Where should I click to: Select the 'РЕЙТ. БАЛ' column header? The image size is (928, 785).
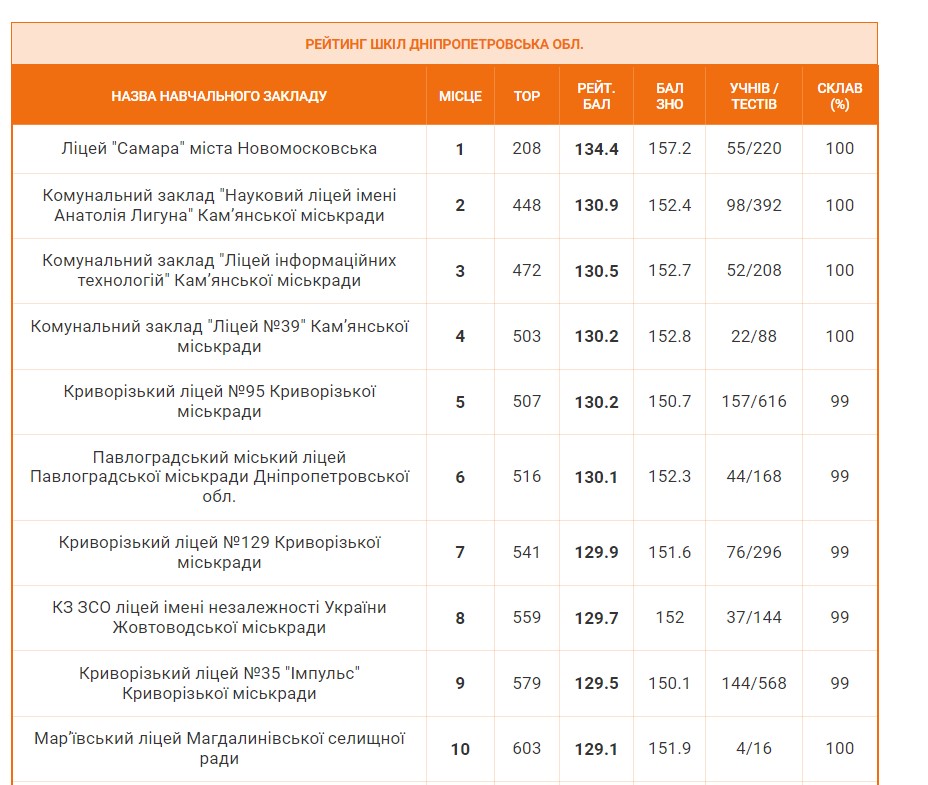point(596,96)
